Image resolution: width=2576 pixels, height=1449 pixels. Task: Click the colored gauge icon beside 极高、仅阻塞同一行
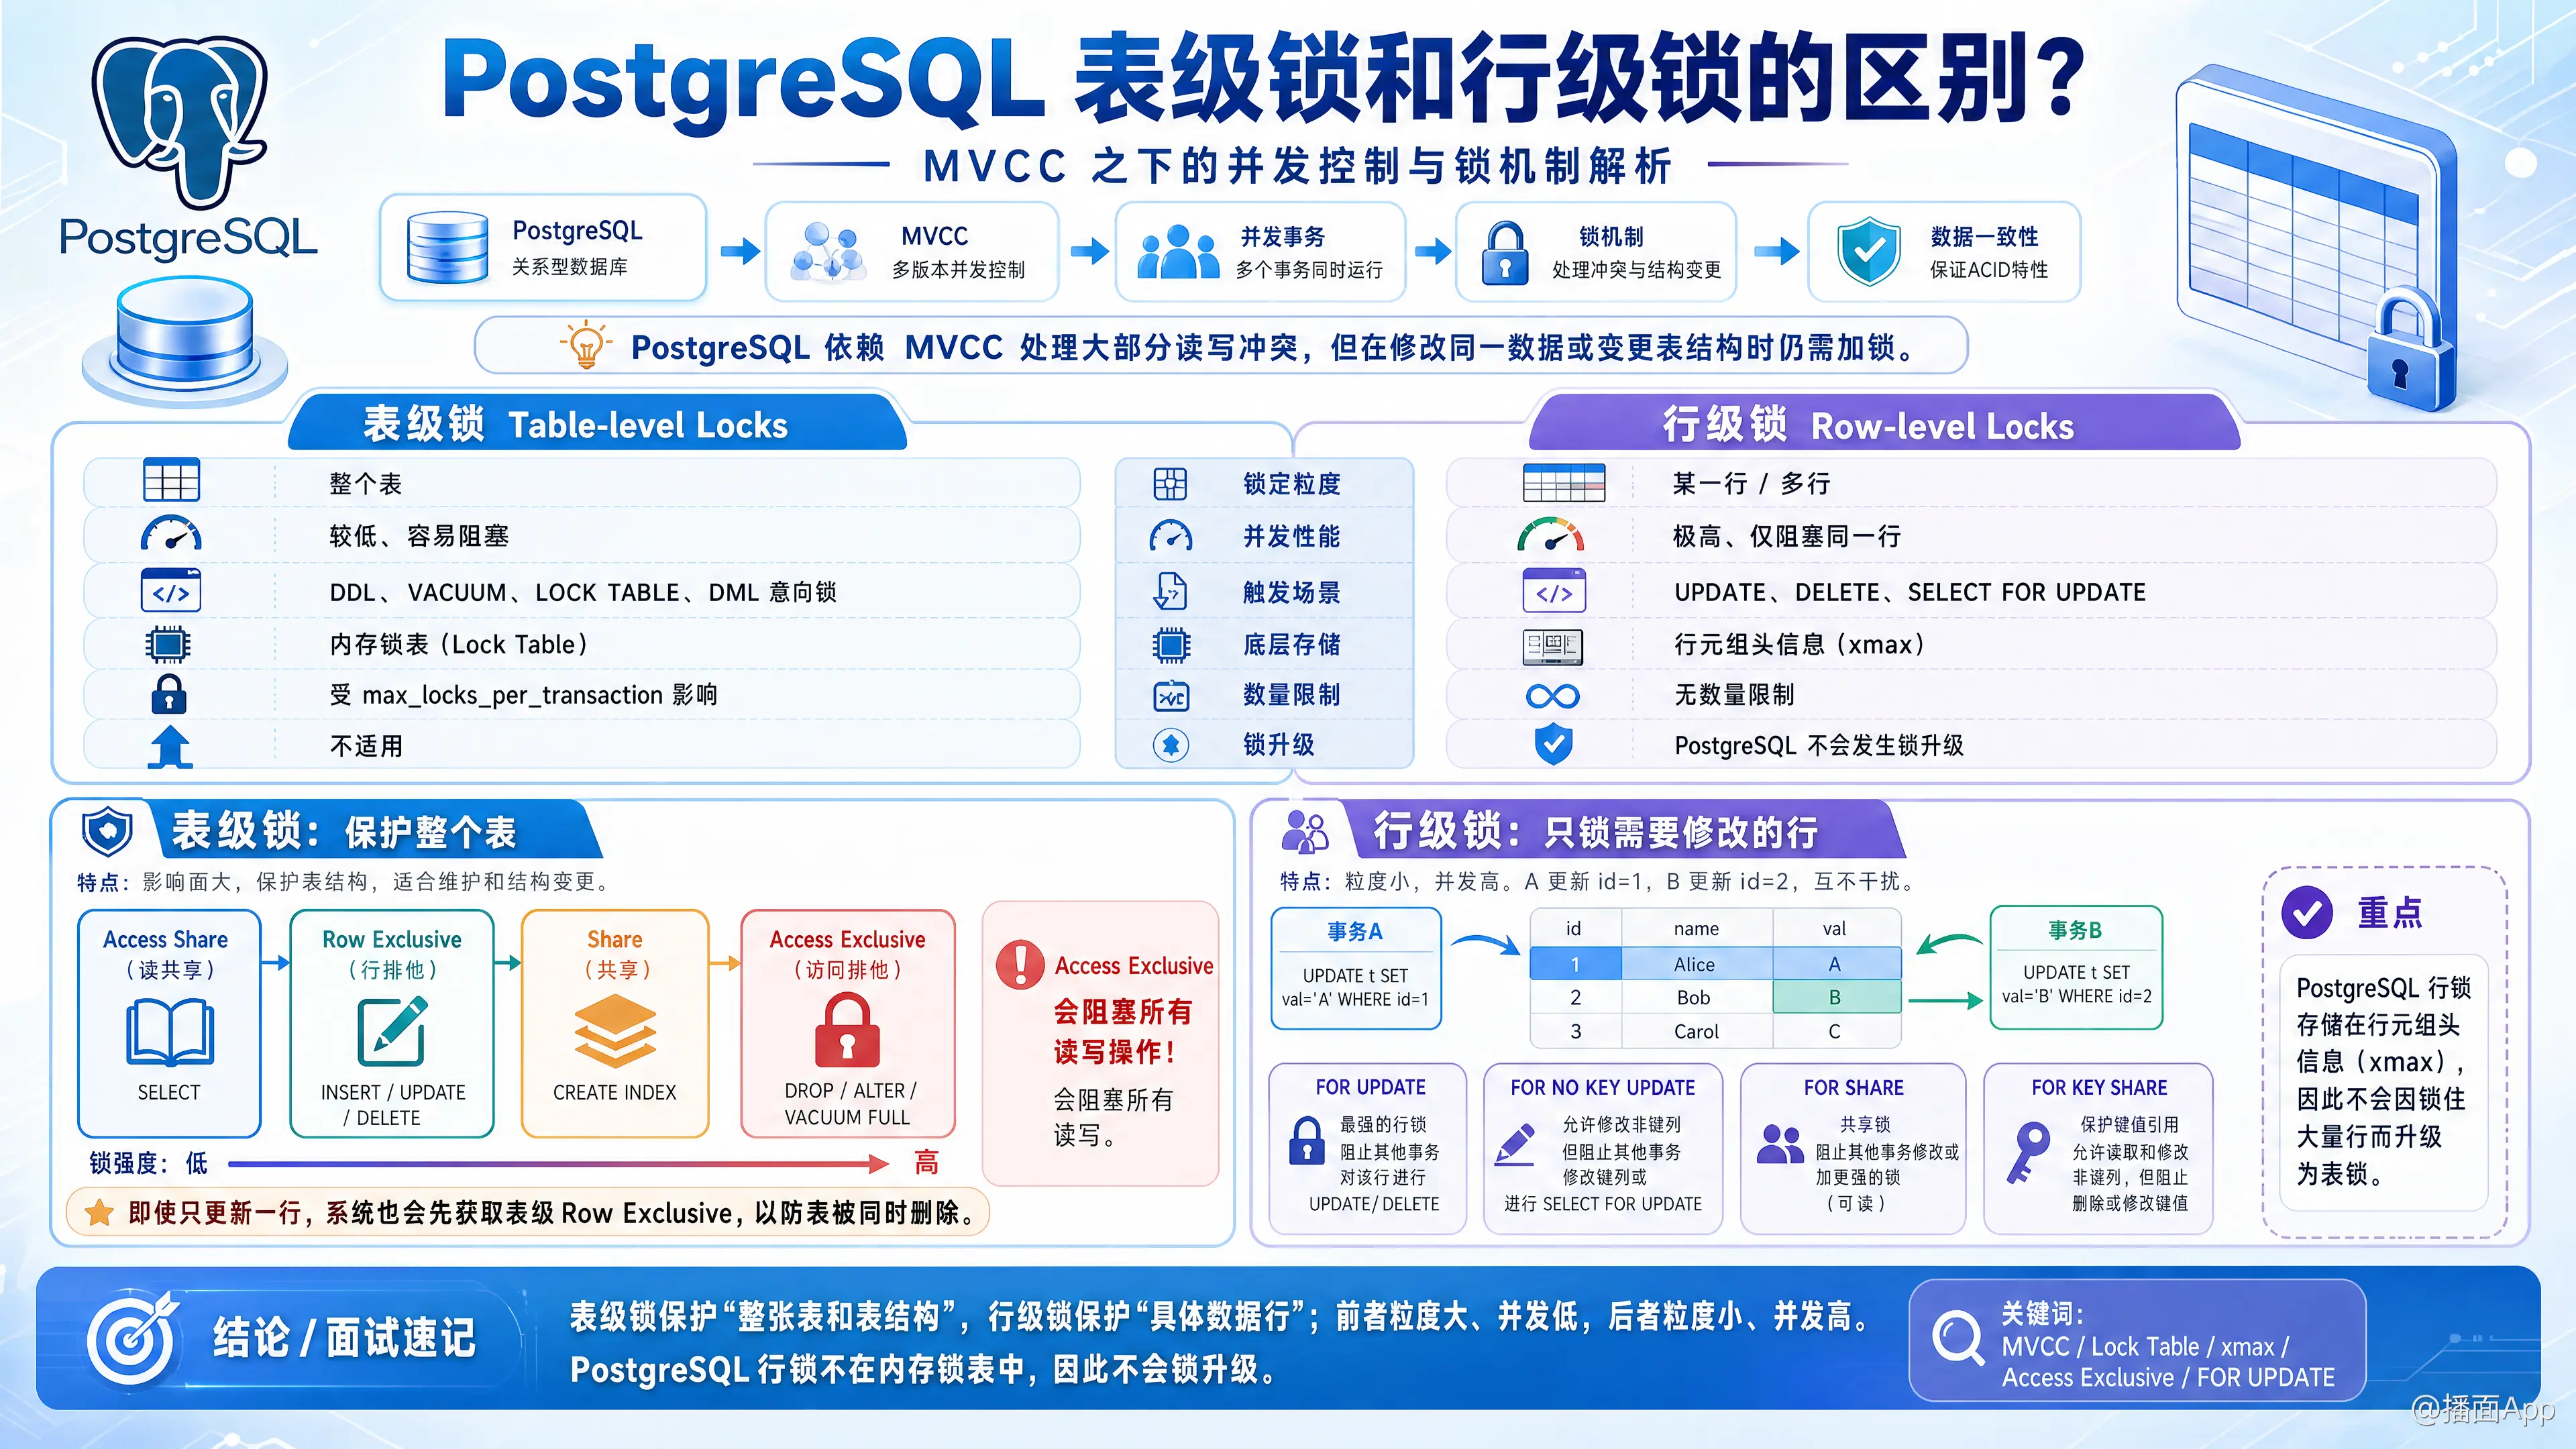pos(1551,535)
